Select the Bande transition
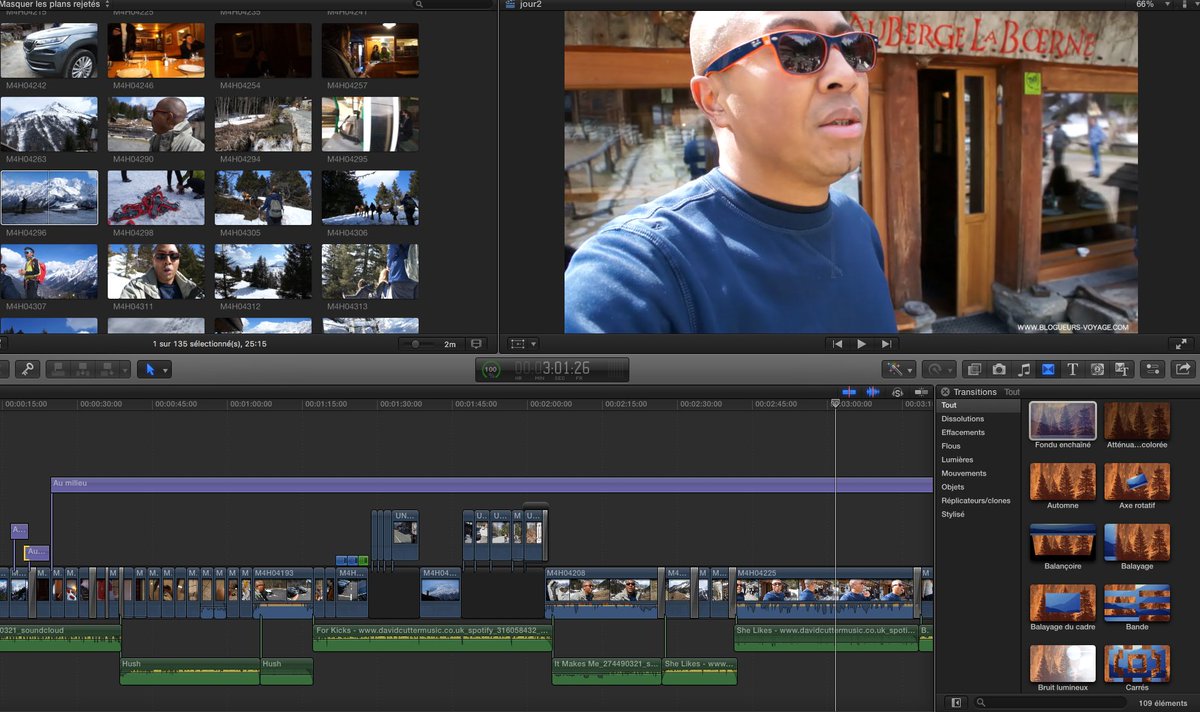 tap(1137, 603)
